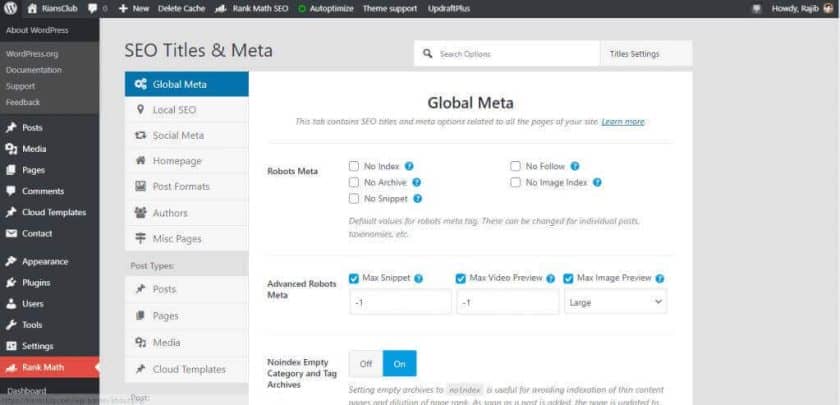This screenshot has width=840, height=405.
Task: Open the Users menu in admin sidebar
Action: 49,304
